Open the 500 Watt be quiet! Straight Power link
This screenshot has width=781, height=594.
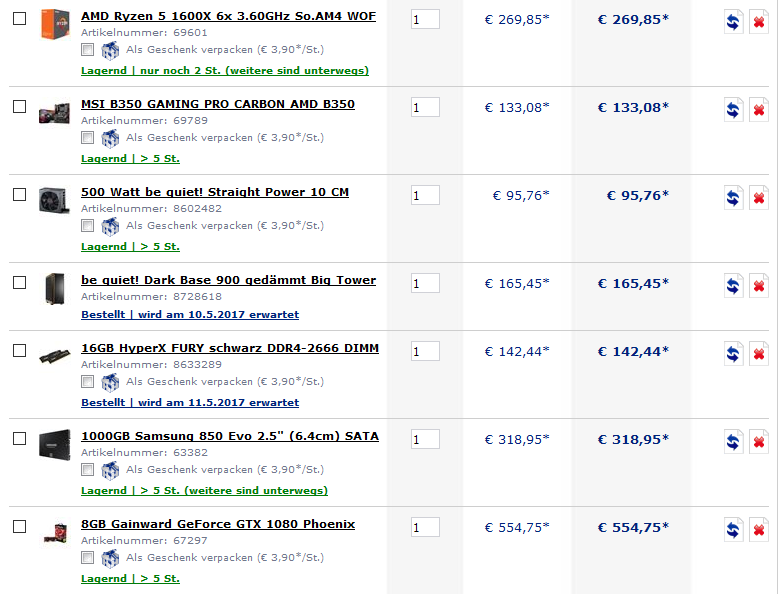215,192
